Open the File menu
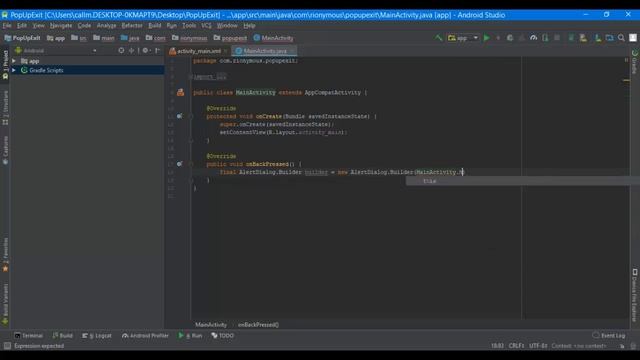640x360 pixels. pyautogui.click(x=7, y=25)
